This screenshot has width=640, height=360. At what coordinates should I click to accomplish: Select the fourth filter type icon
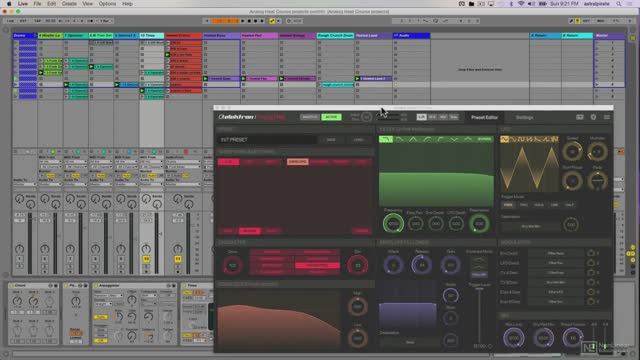[x=427, y=140]
